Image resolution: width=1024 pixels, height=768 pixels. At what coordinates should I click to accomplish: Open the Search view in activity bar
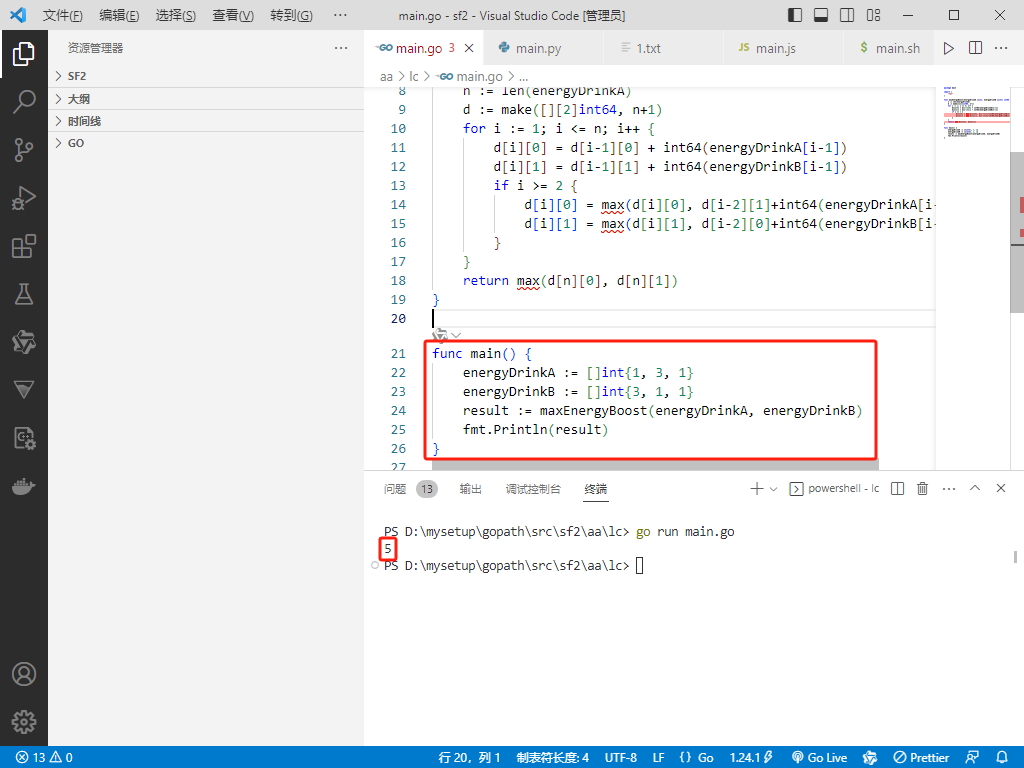pos(24,102)
